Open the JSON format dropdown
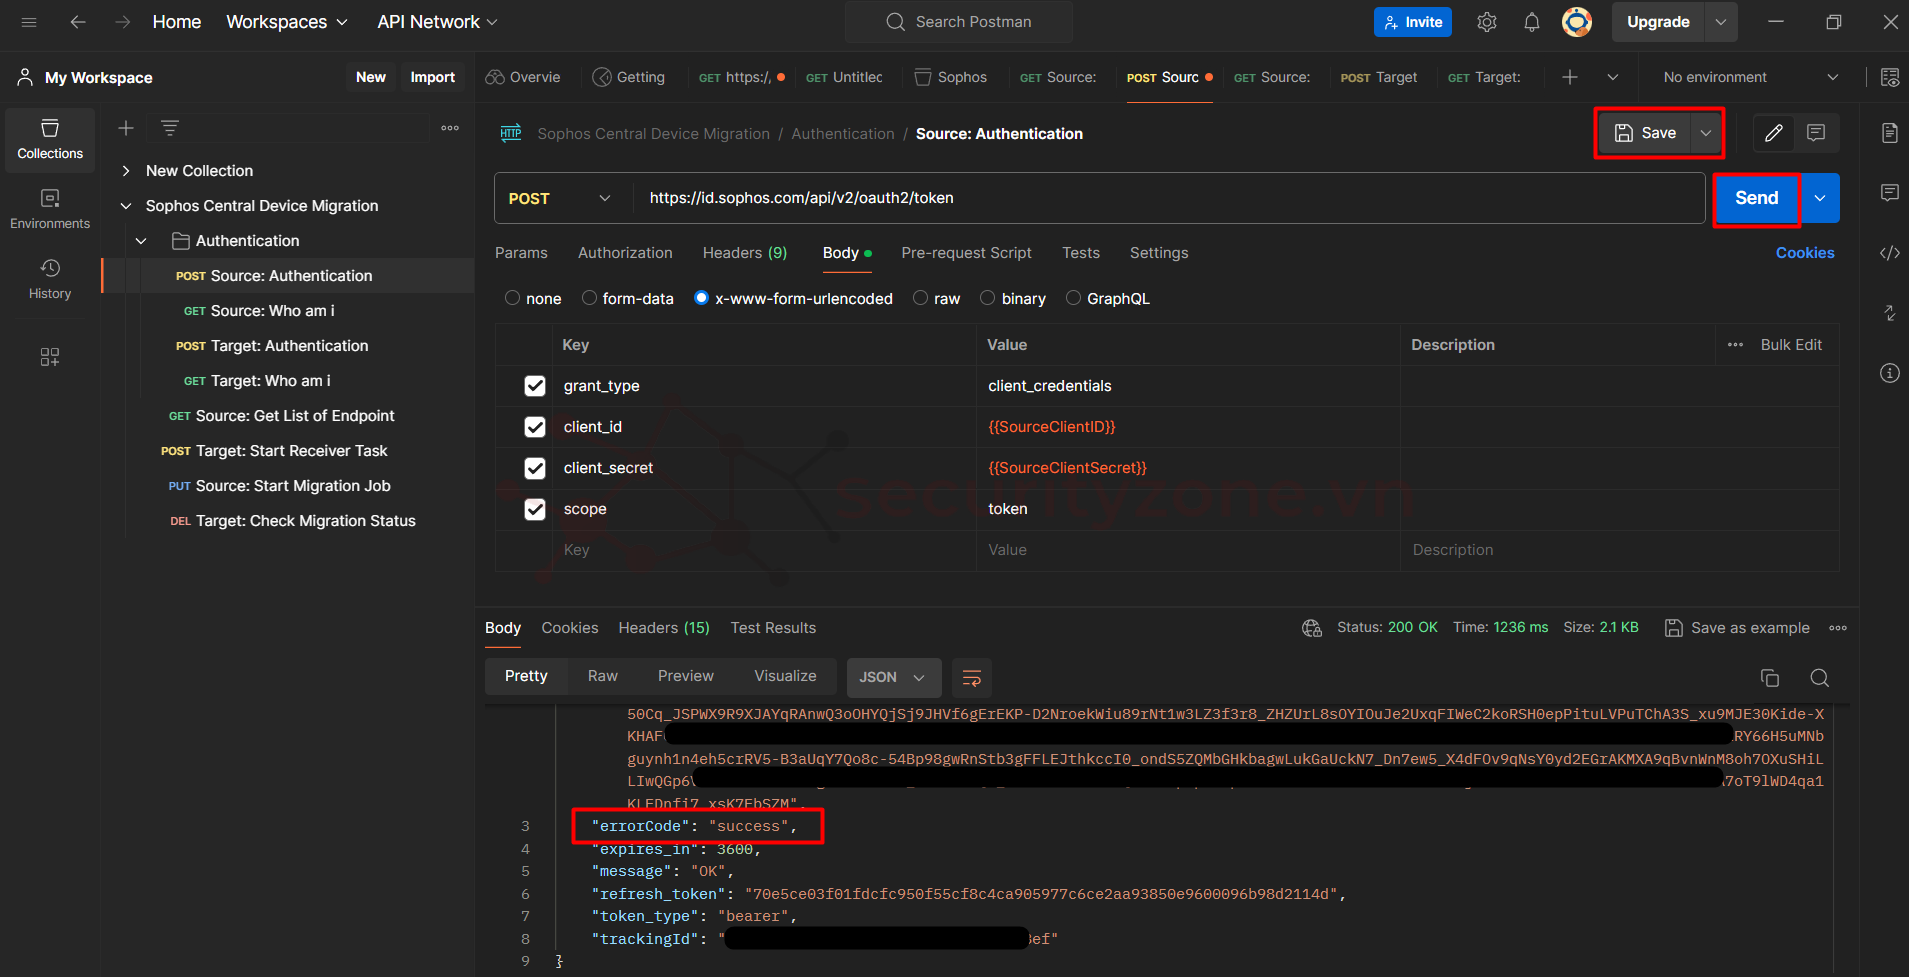The height and width of the screenshot is (977, 1909). pos(893,678)
